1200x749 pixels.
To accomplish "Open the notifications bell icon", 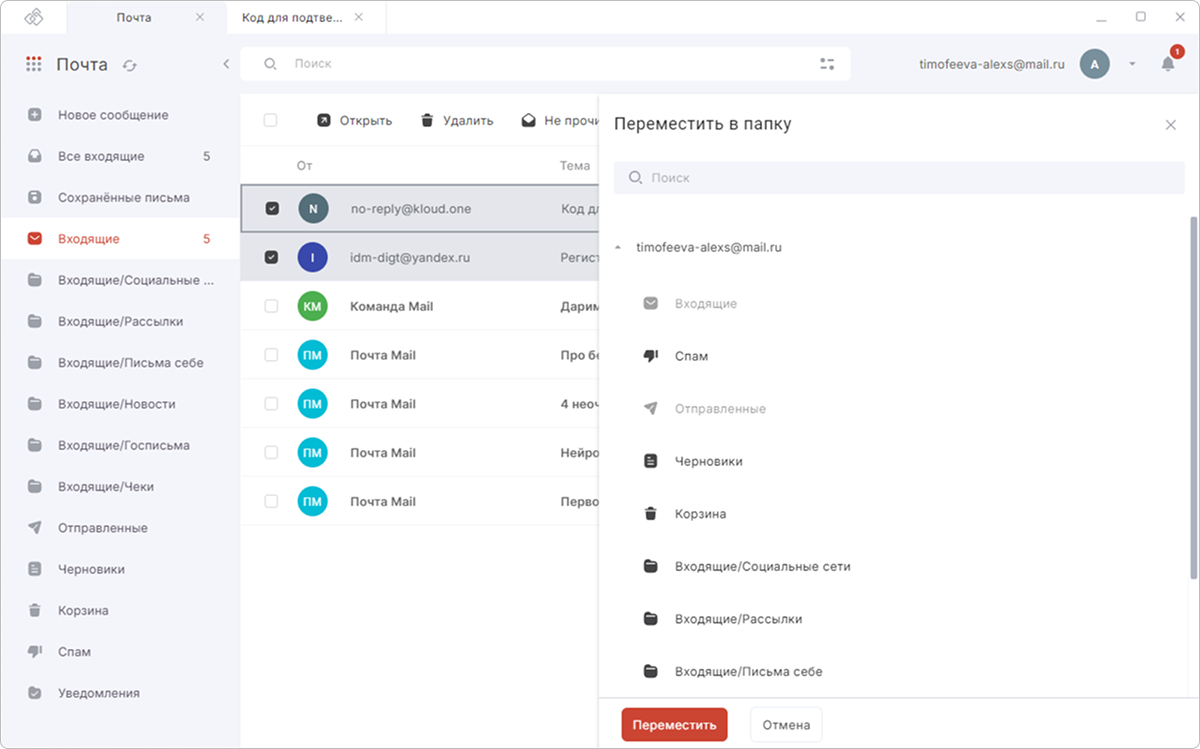I will pyautogui.click(x=1168, y=63).
